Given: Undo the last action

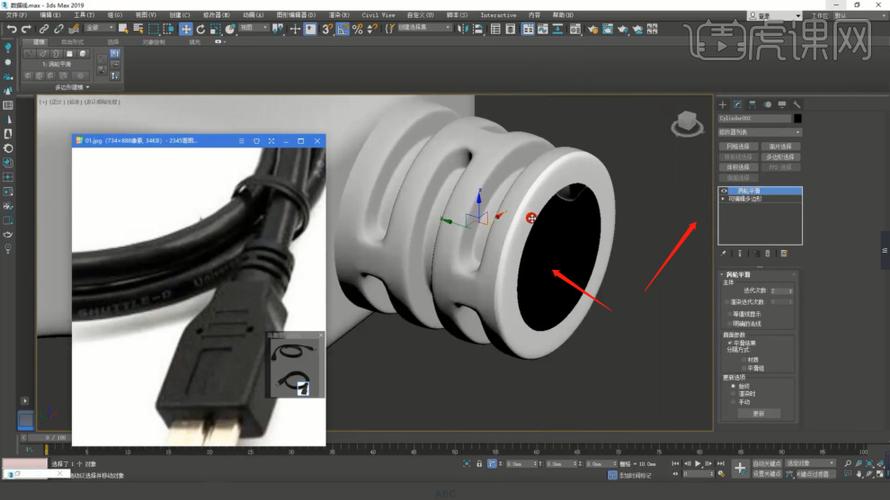Looking at the screenshot, I should click(x=11, y=29).
